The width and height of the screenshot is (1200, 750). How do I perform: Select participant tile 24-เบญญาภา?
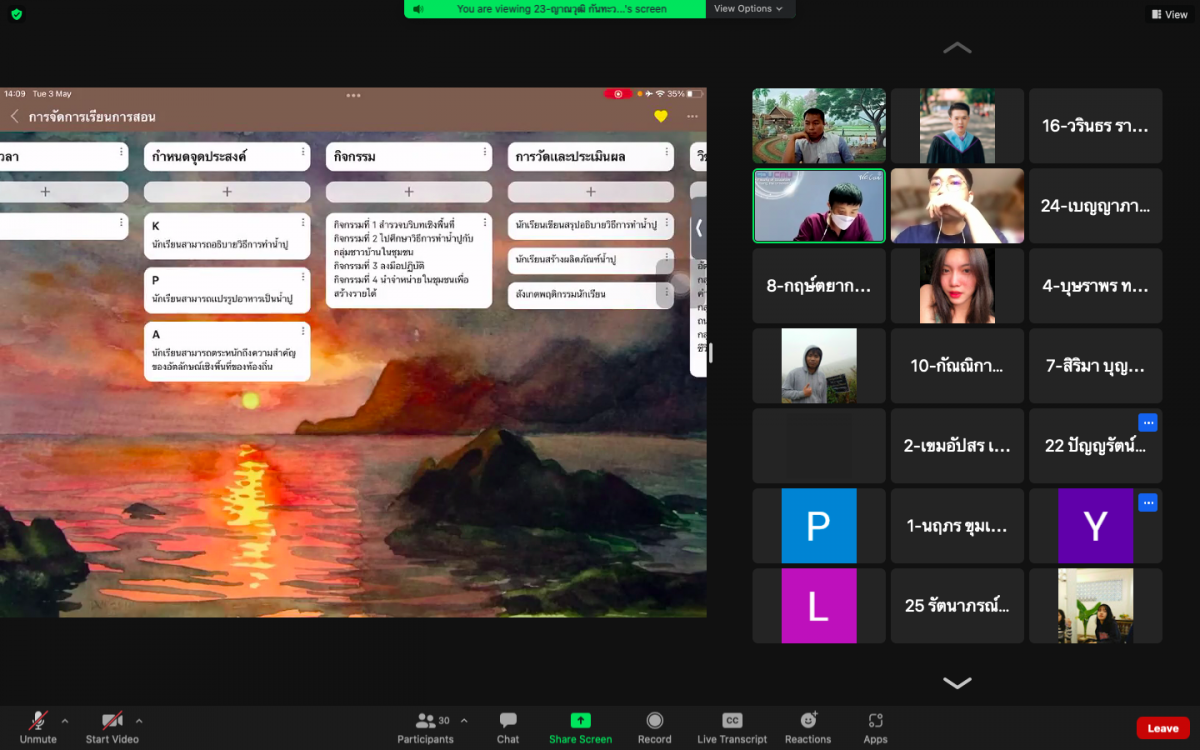point(1095,206)
